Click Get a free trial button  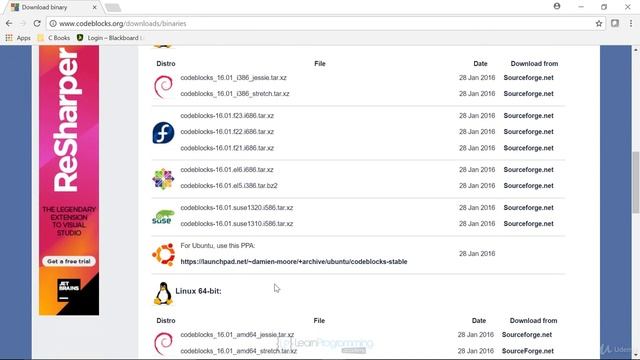69,261
